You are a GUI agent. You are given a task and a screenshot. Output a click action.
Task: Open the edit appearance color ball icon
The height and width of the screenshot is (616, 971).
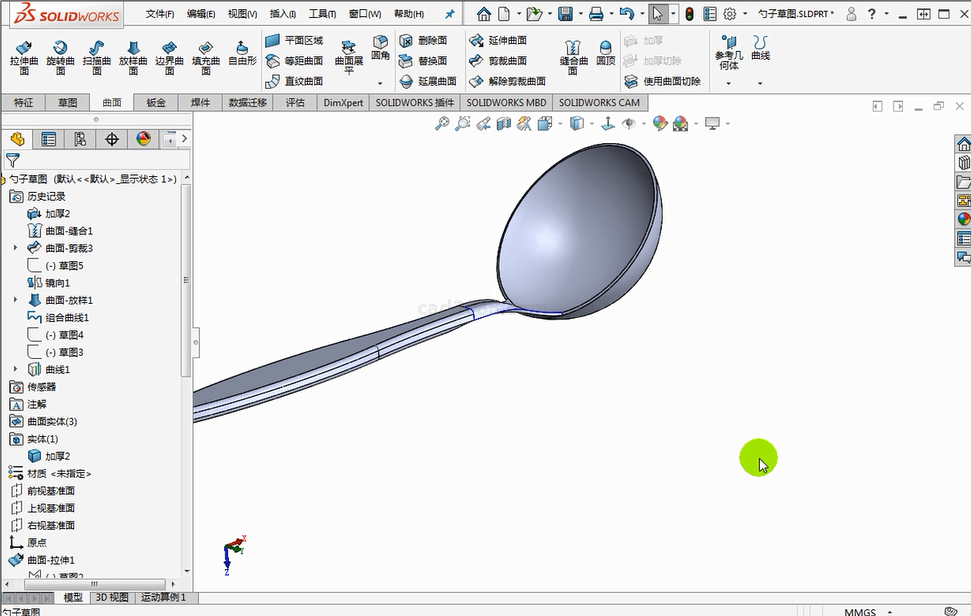659,123
